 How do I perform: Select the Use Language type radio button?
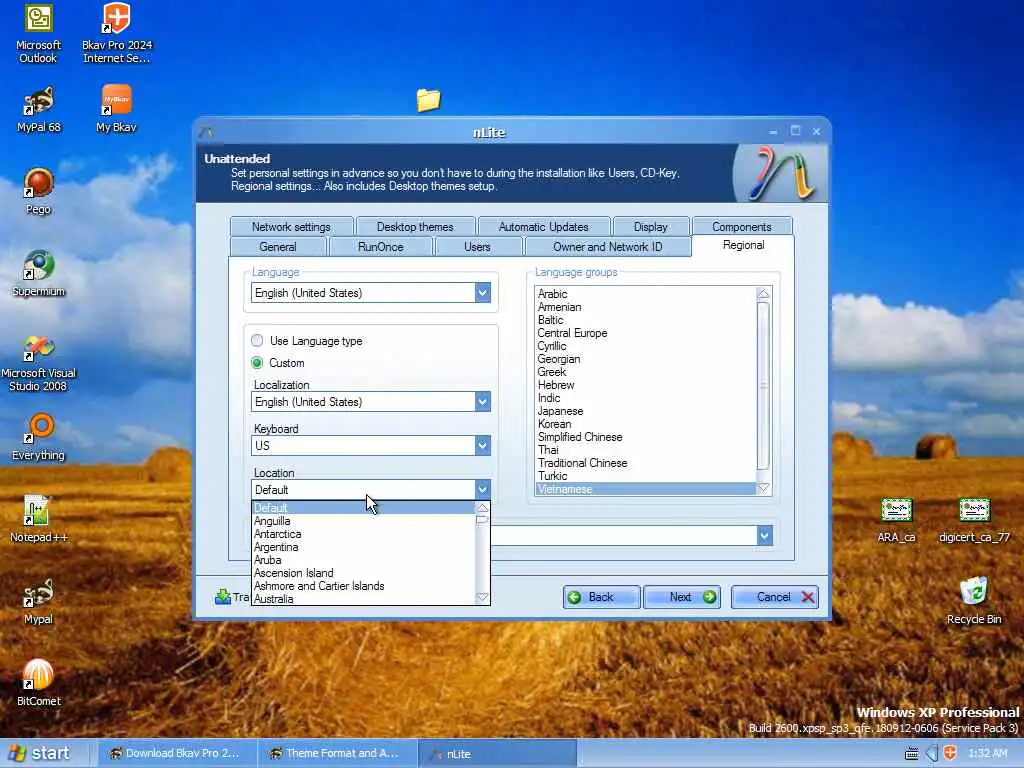click(257, 341)
